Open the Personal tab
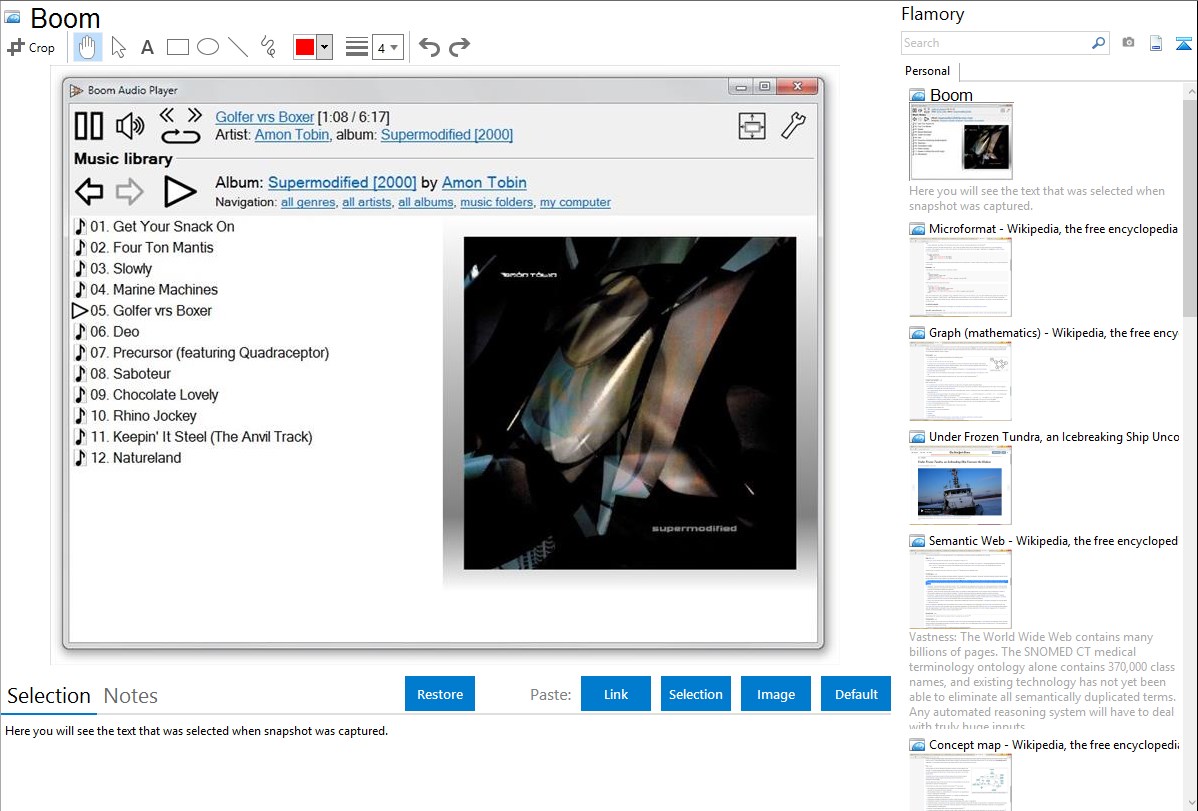This screenshot has height=811, width=1198. pyautogui.click(x=928, y=71)
